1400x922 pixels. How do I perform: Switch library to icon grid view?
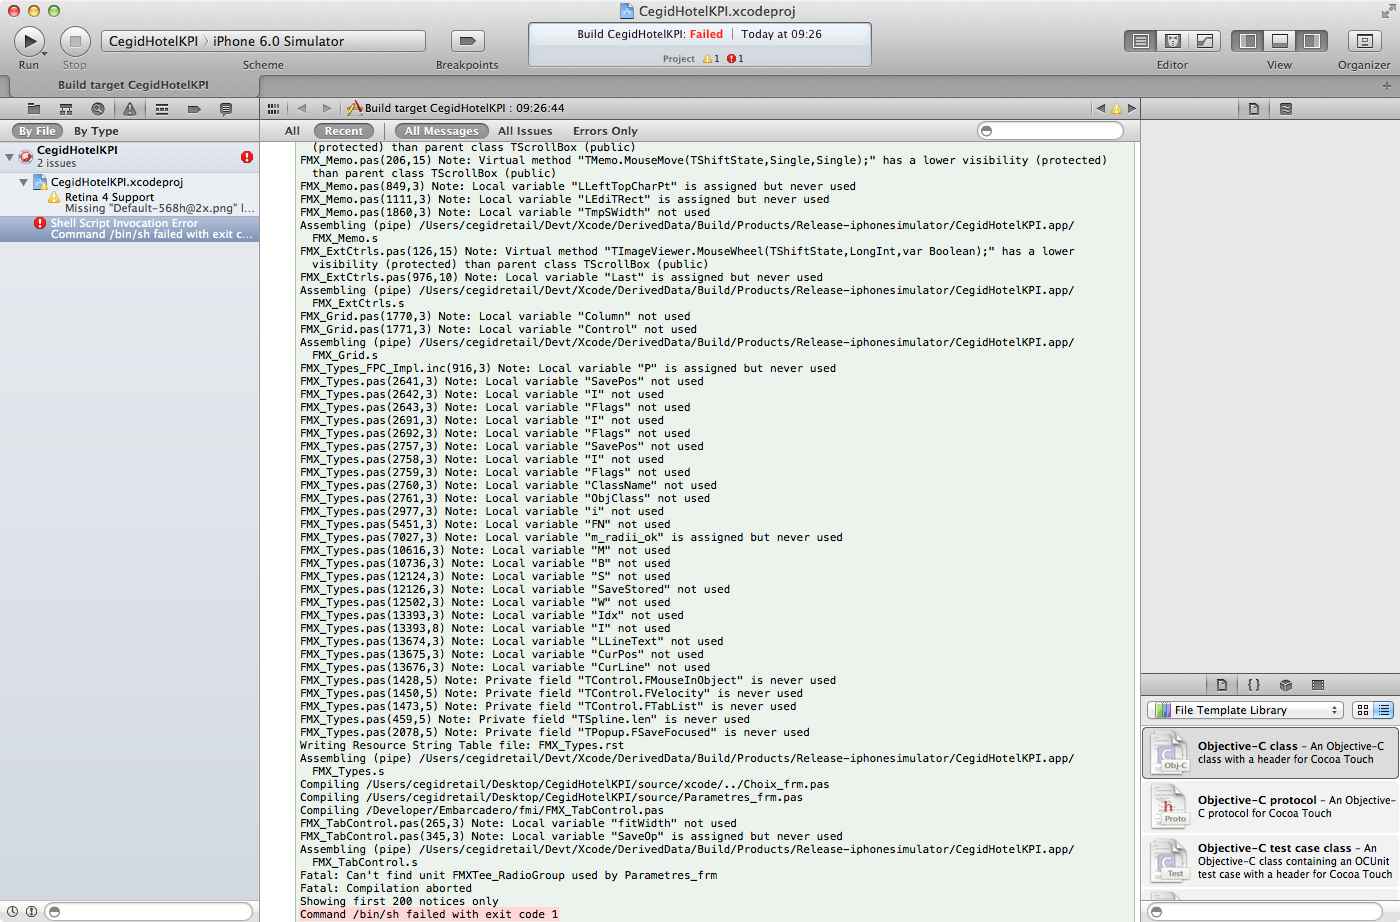click(1362, 710)
